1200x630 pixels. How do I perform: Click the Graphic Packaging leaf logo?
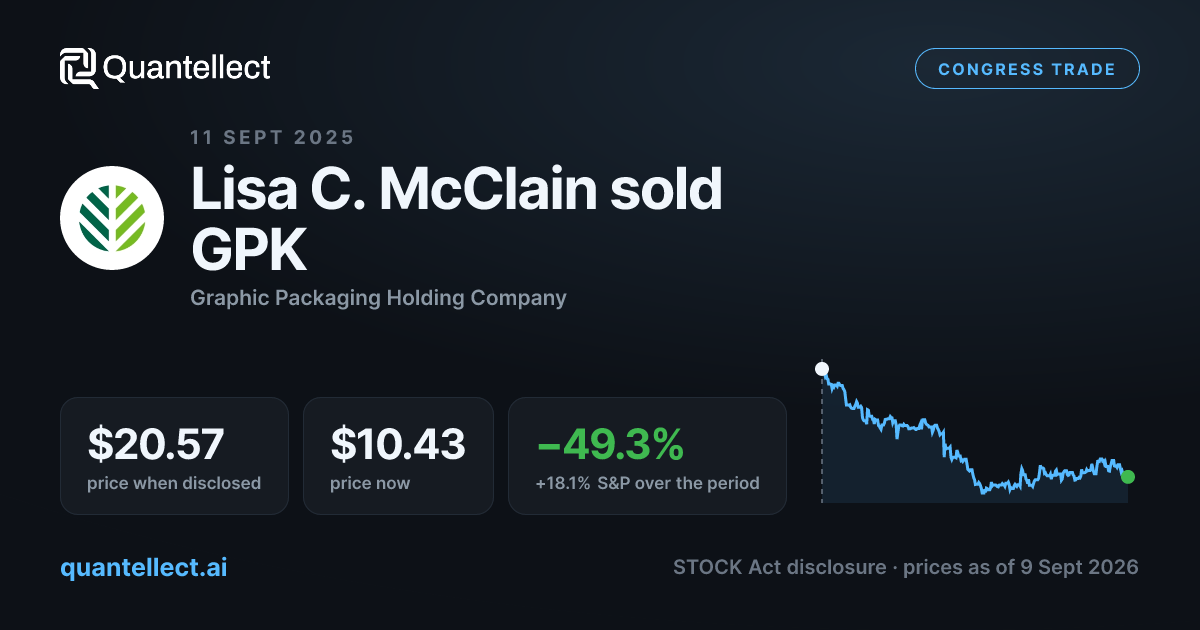tap(112, 218)
